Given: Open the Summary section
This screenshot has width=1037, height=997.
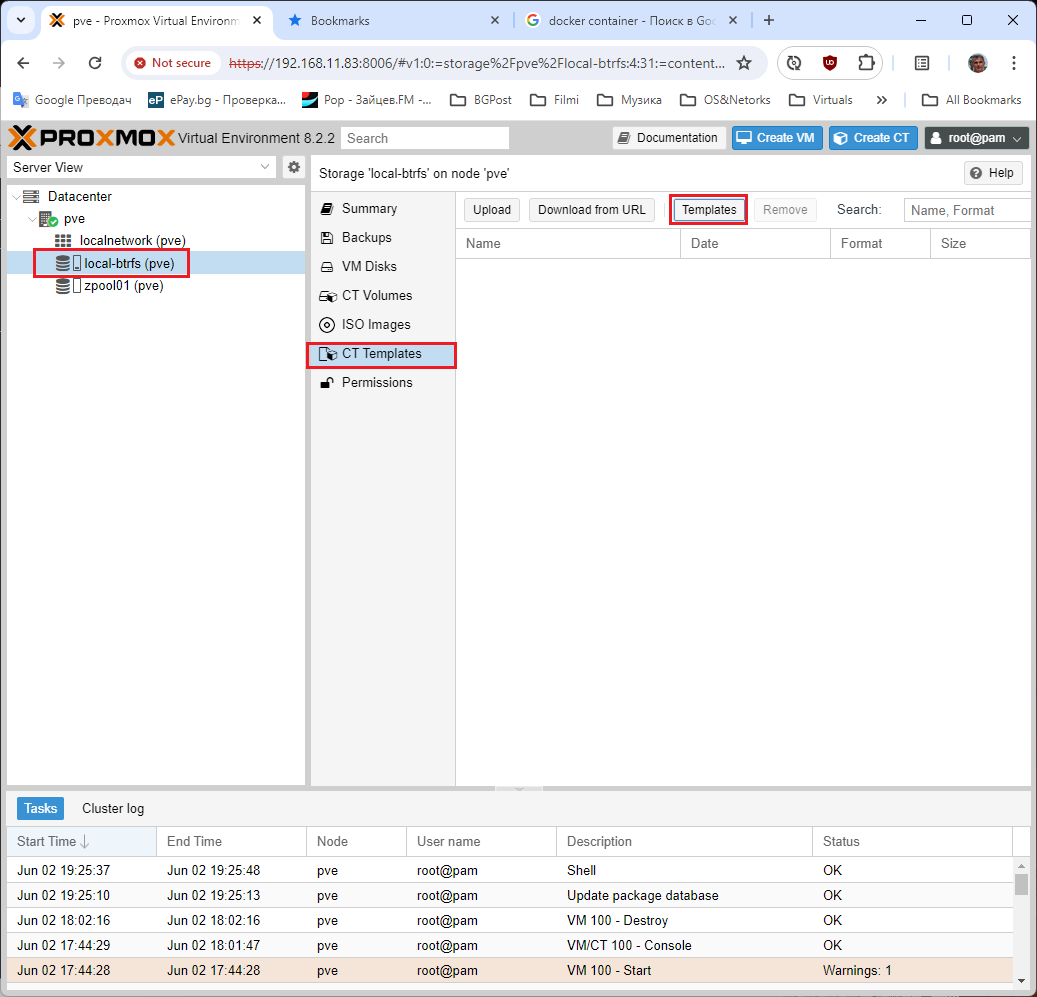Looking at the screenshot, I should click(x=383, y=208).
